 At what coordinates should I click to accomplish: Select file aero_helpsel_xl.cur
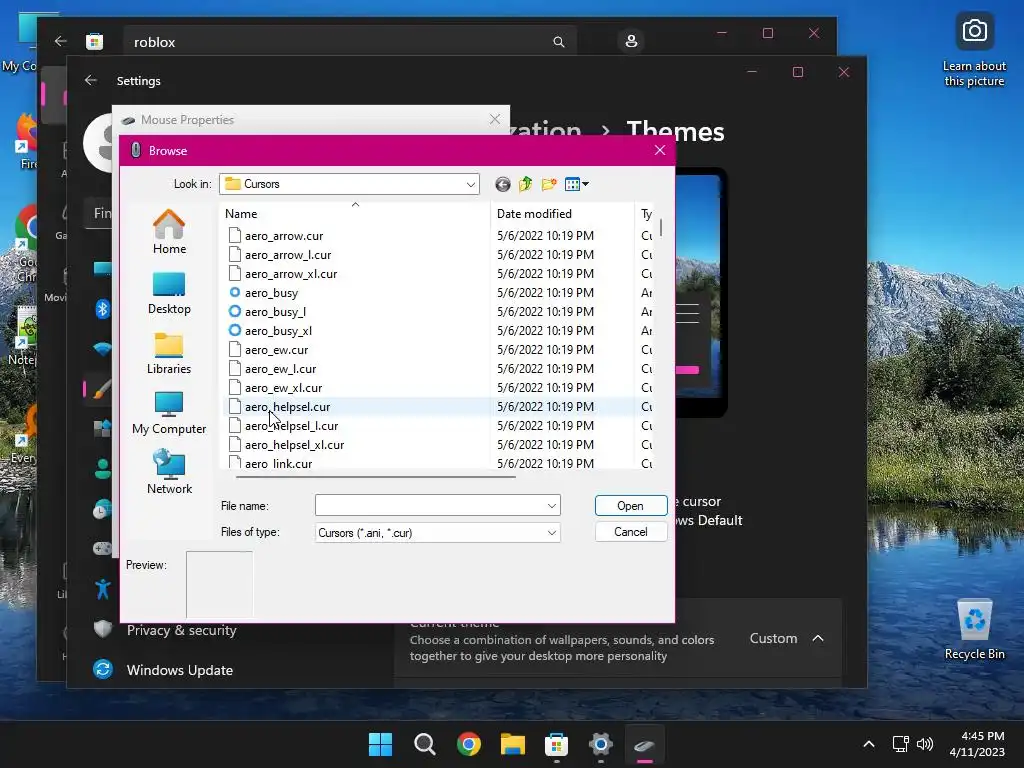[x=295, y=444]
